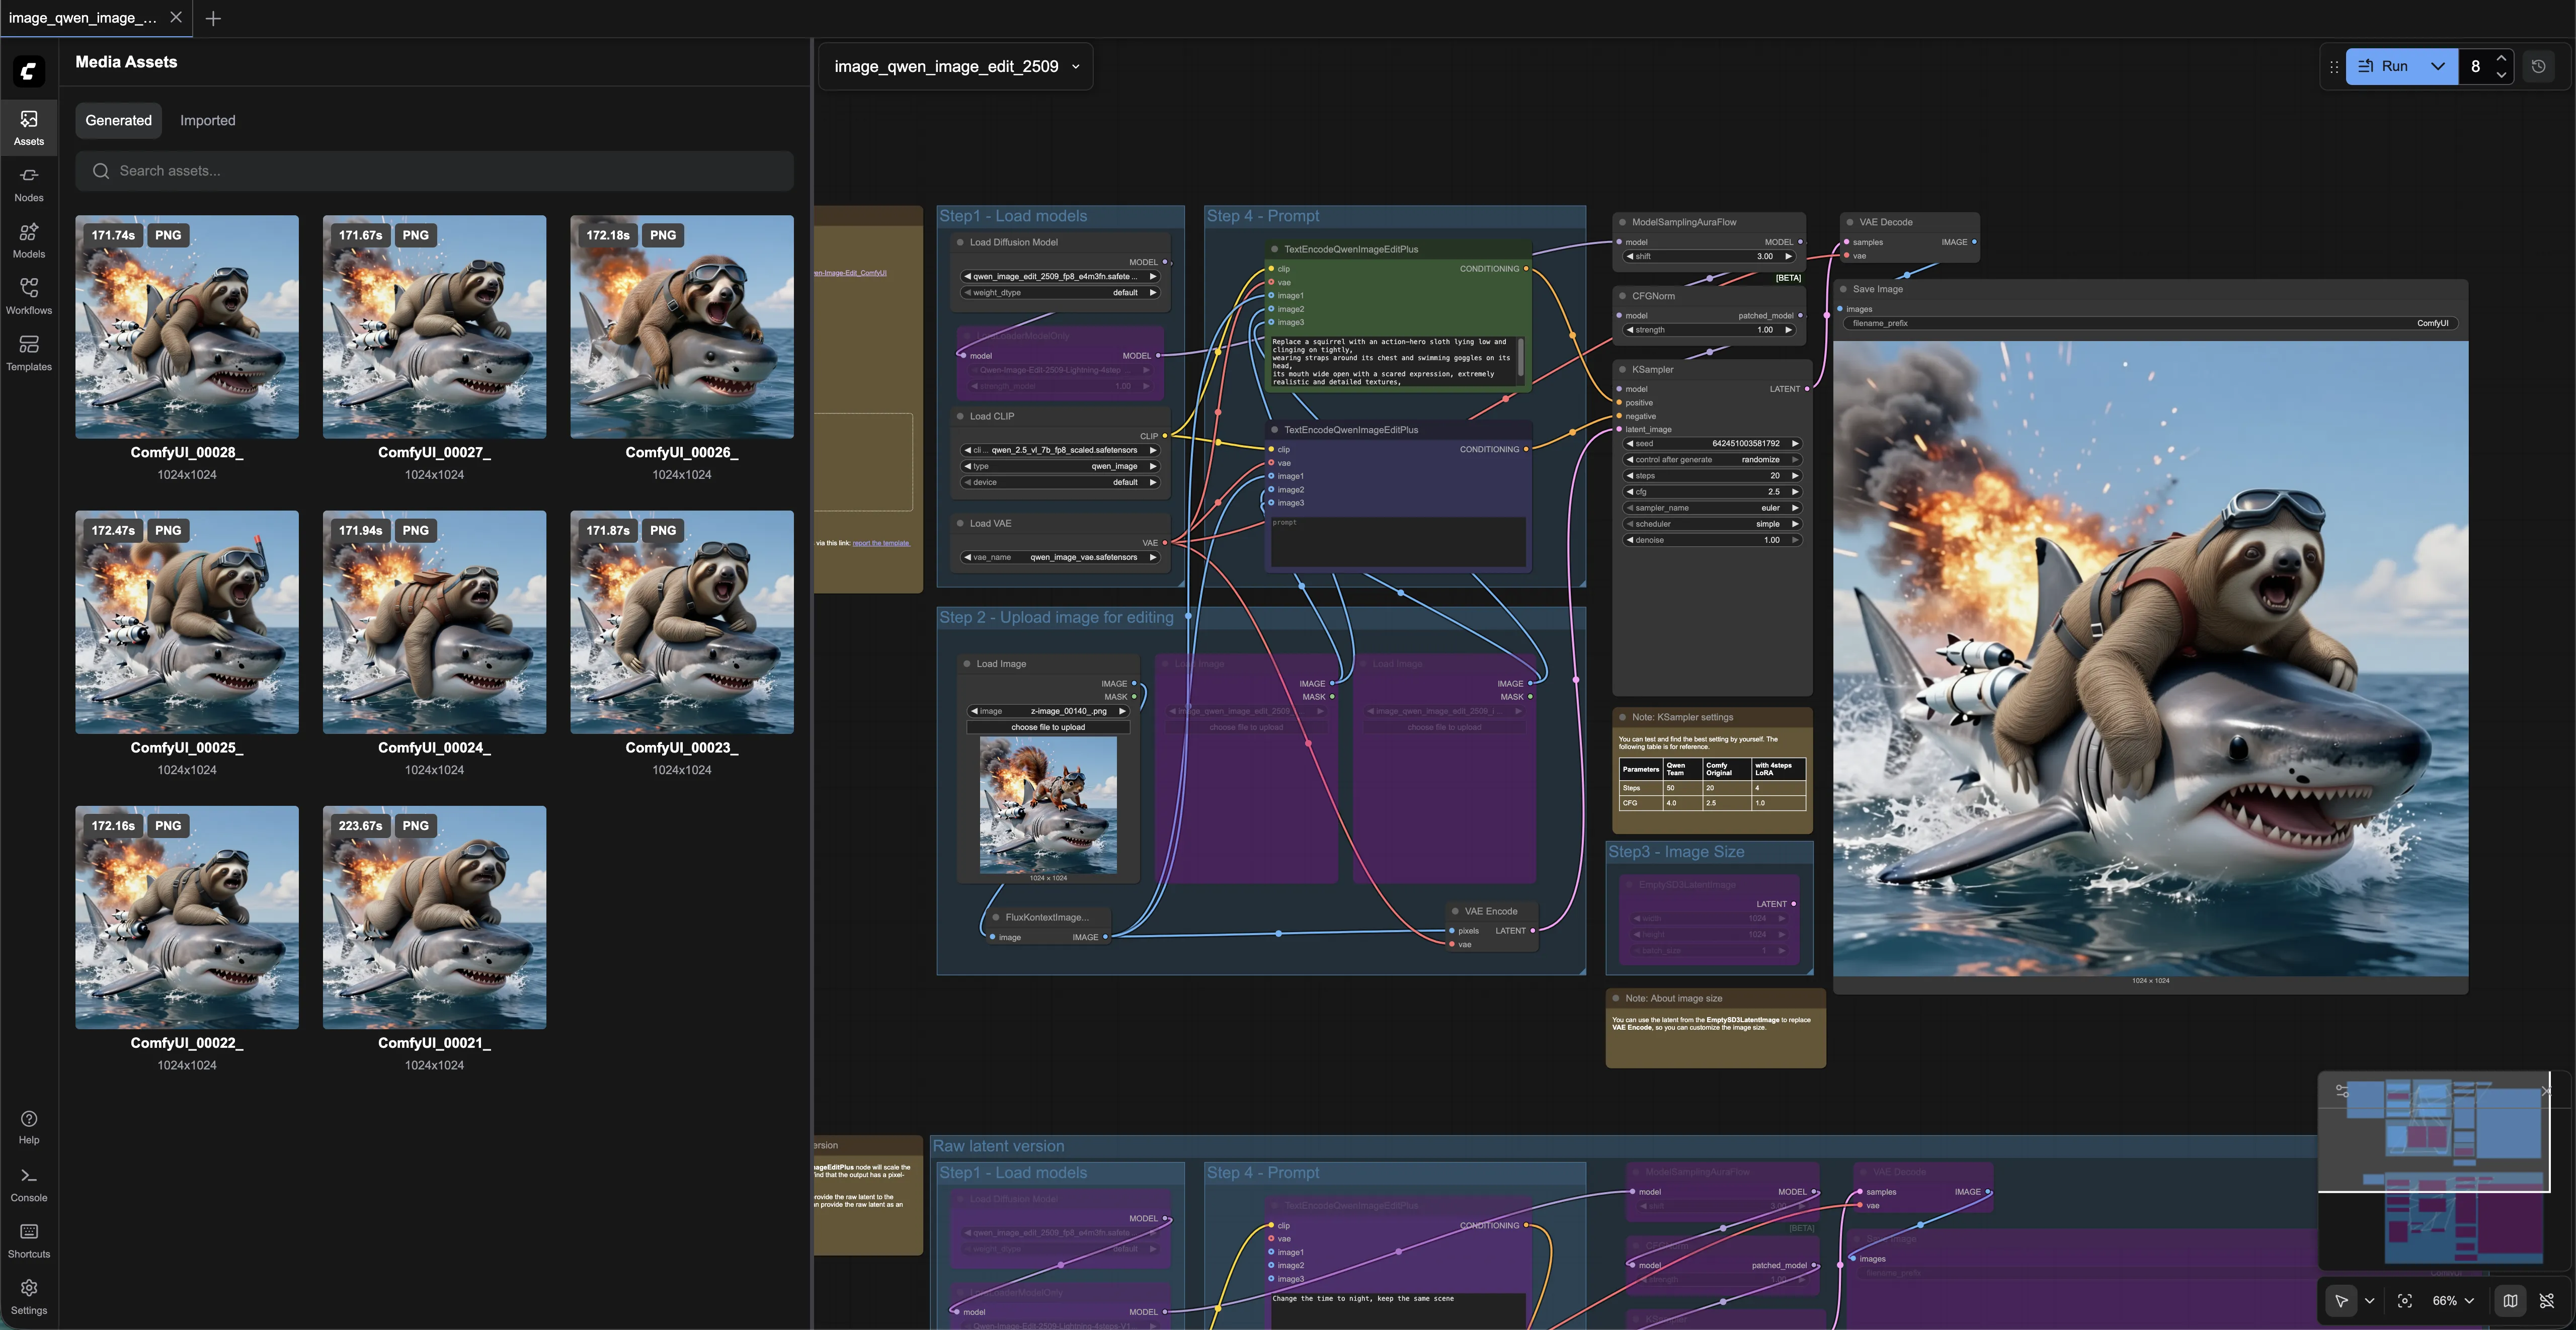Viewport: 2576px width, 1330px height.
Task: Click the queue history icon beside Run
Action: coord(2538,66)
